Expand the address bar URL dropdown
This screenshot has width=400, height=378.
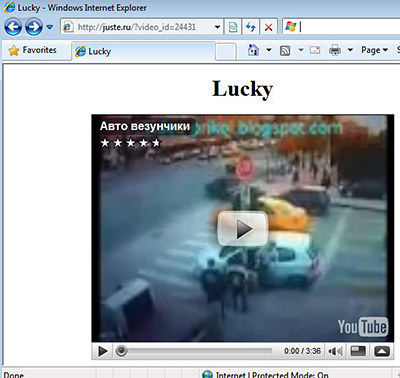tap(217, 27)
